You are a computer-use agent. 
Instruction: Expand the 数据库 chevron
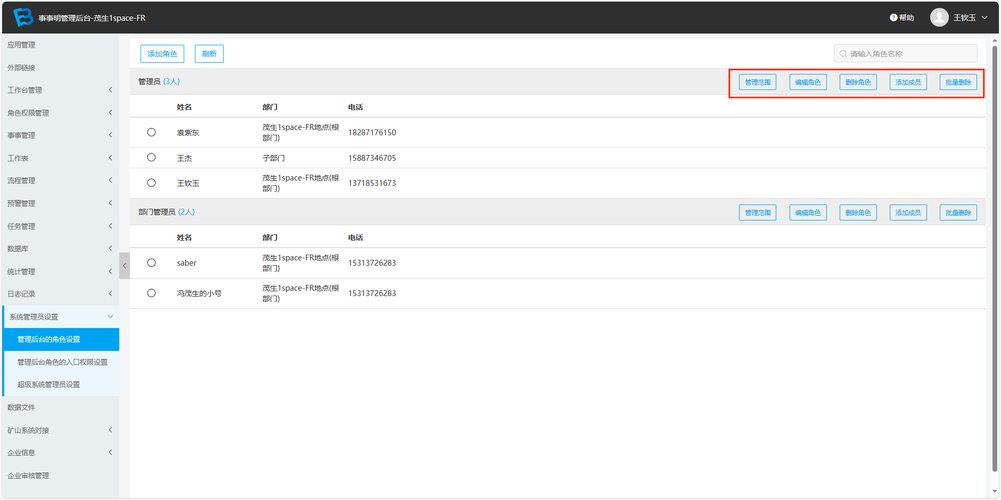tap(110, 248)
